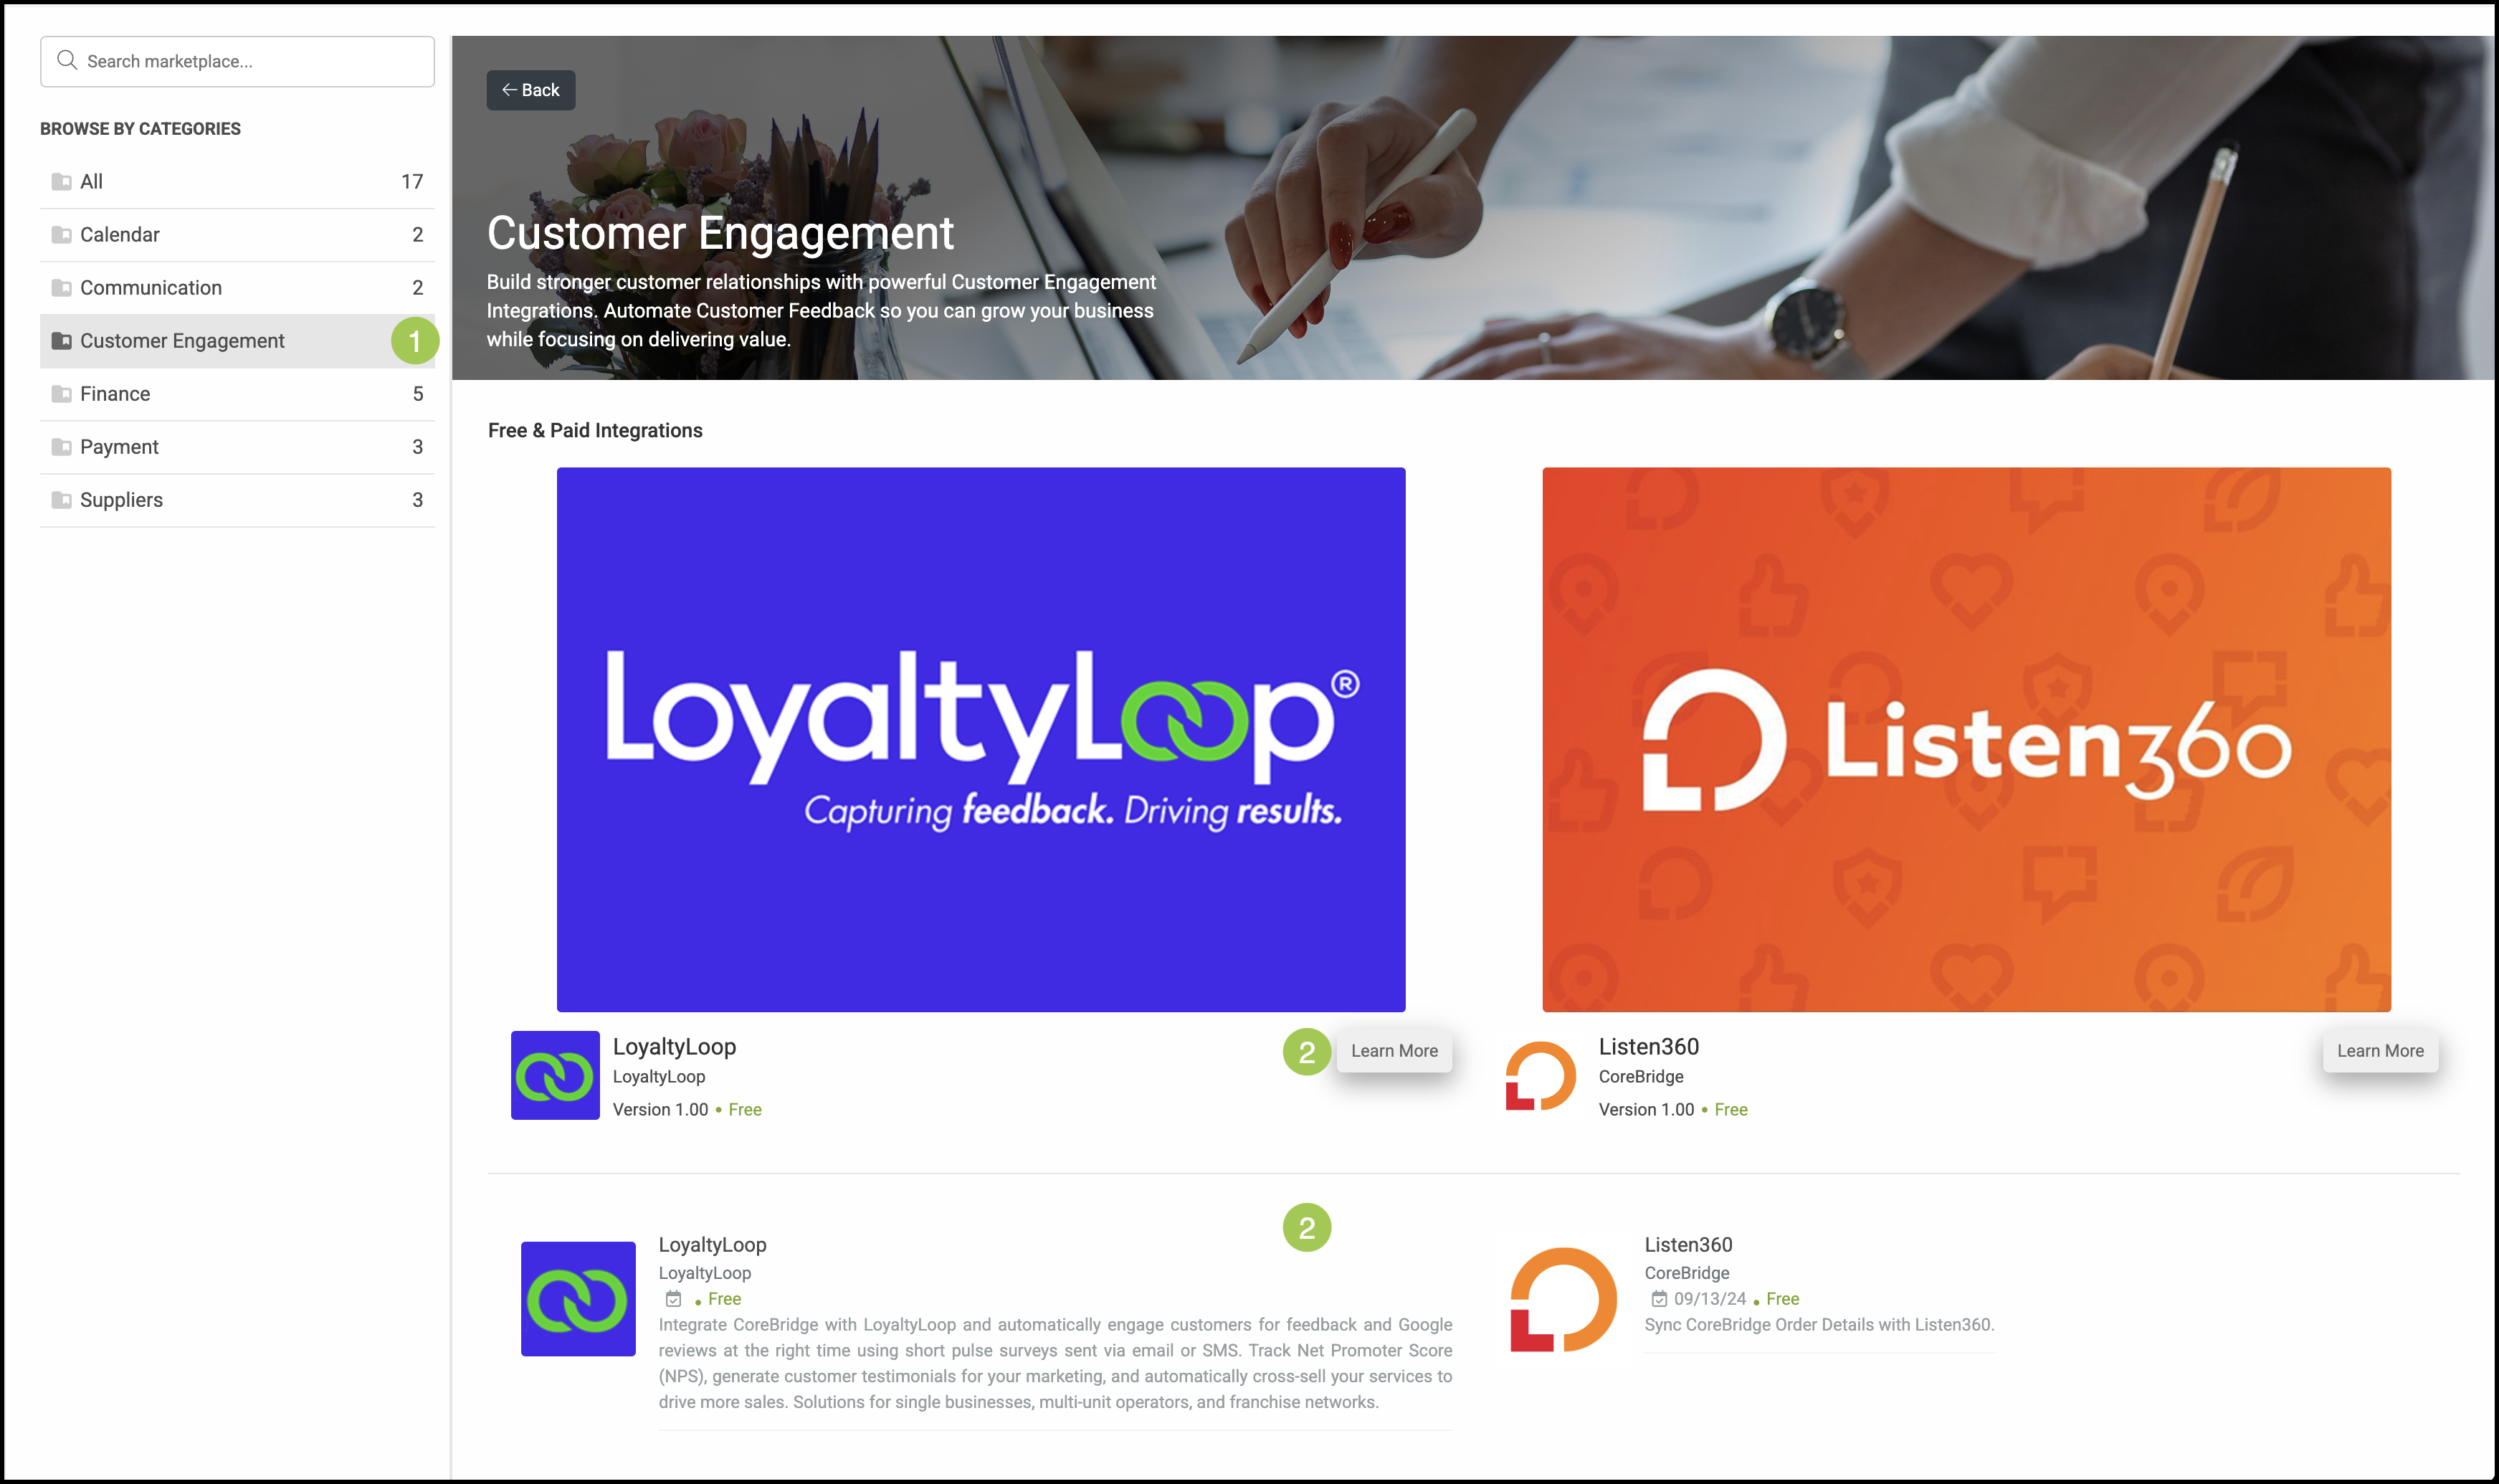Open the Communication category
The image size is (2499, 1484).
click(237, 288)
